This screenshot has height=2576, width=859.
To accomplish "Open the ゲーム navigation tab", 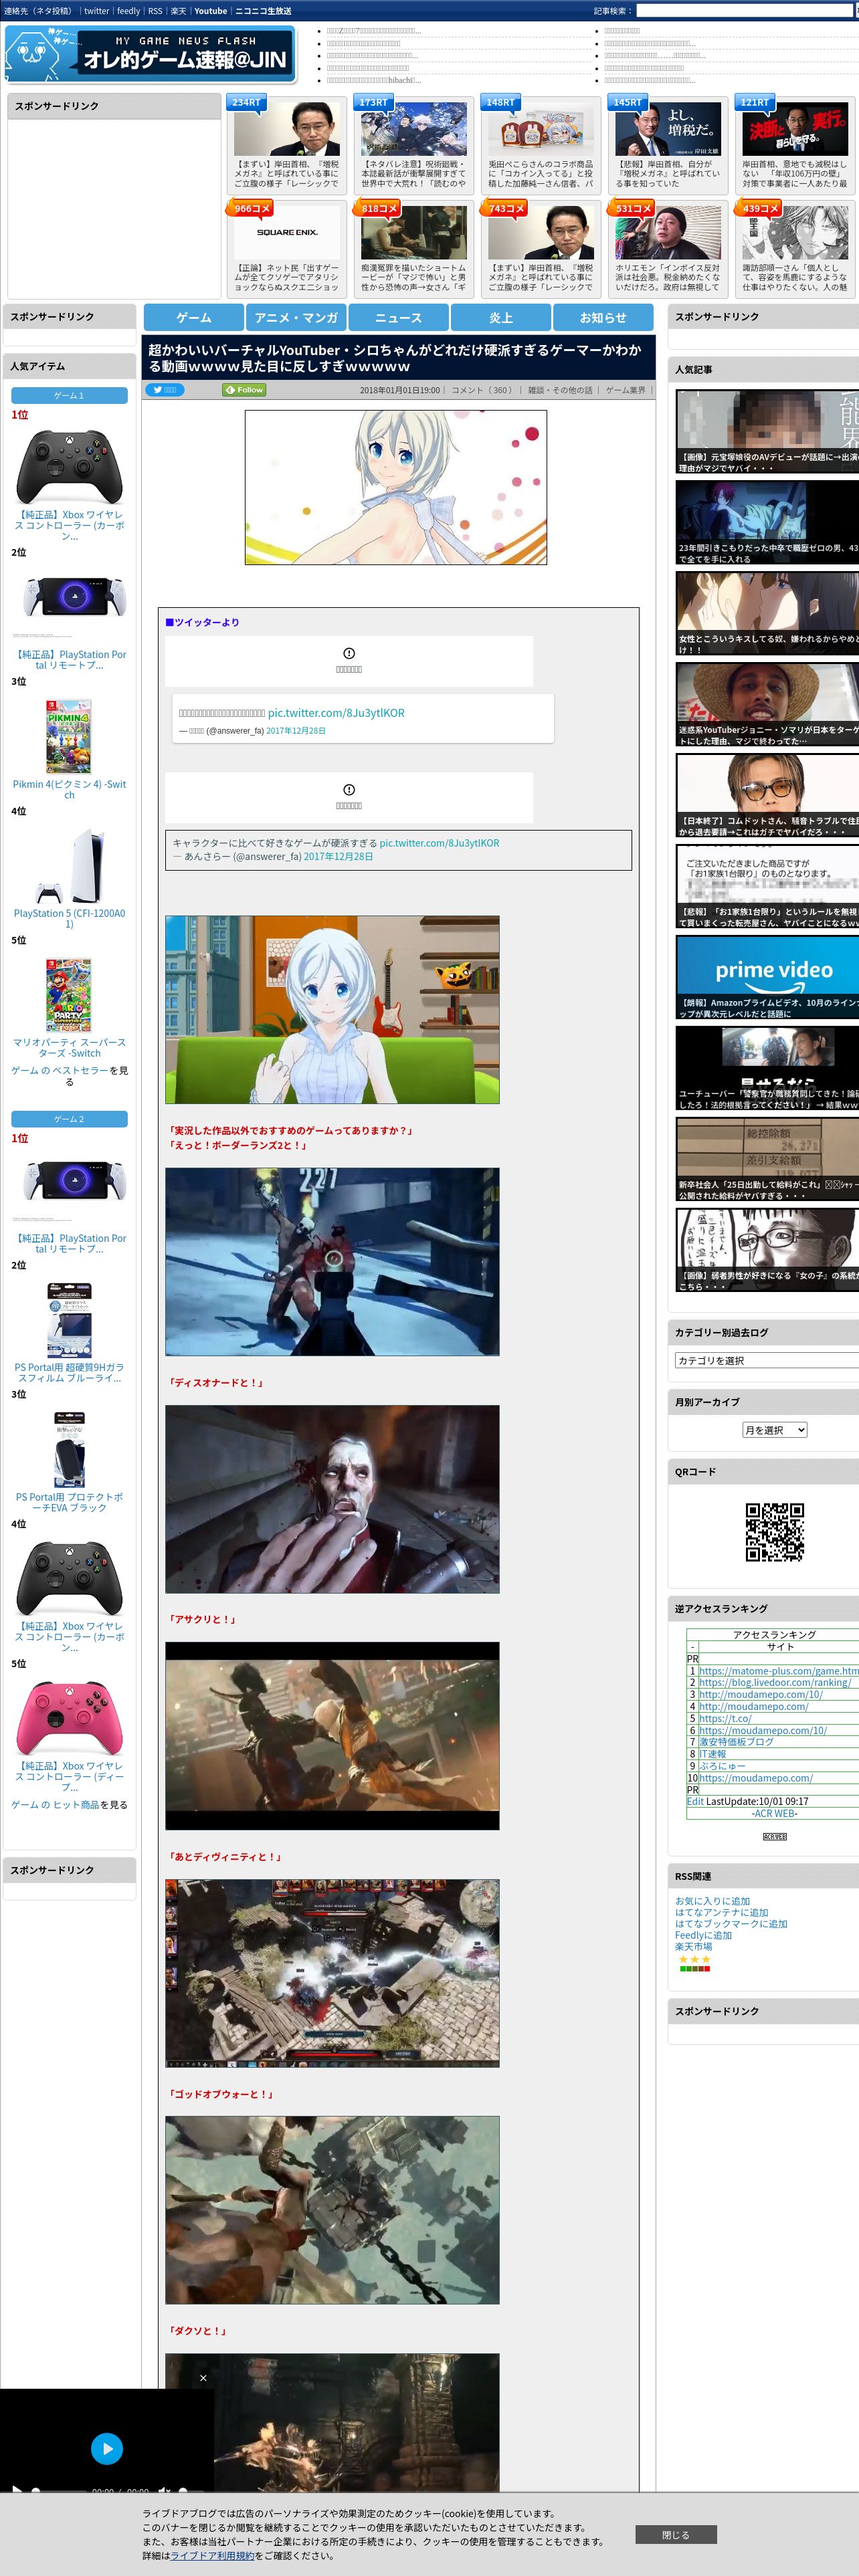I will click(x=194, y=317).
